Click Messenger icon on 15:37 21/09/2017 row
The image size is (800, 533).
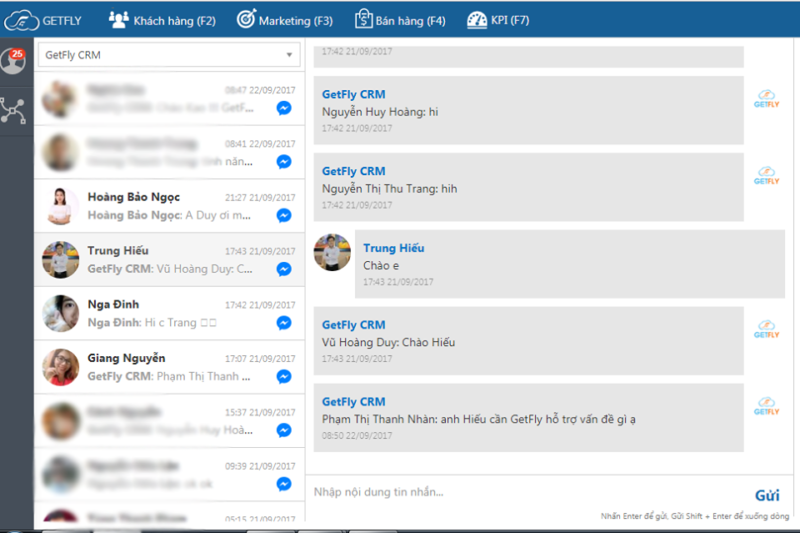[284, 430]
